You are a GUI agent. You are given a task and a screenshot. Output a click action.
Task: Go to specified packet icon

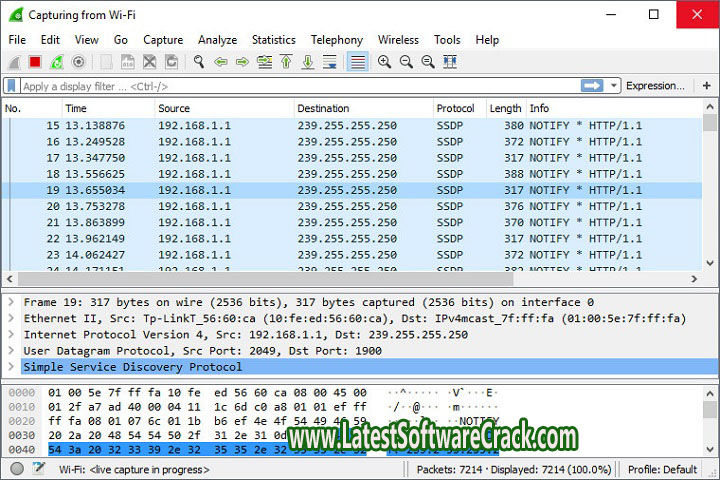tap(264, 62)
